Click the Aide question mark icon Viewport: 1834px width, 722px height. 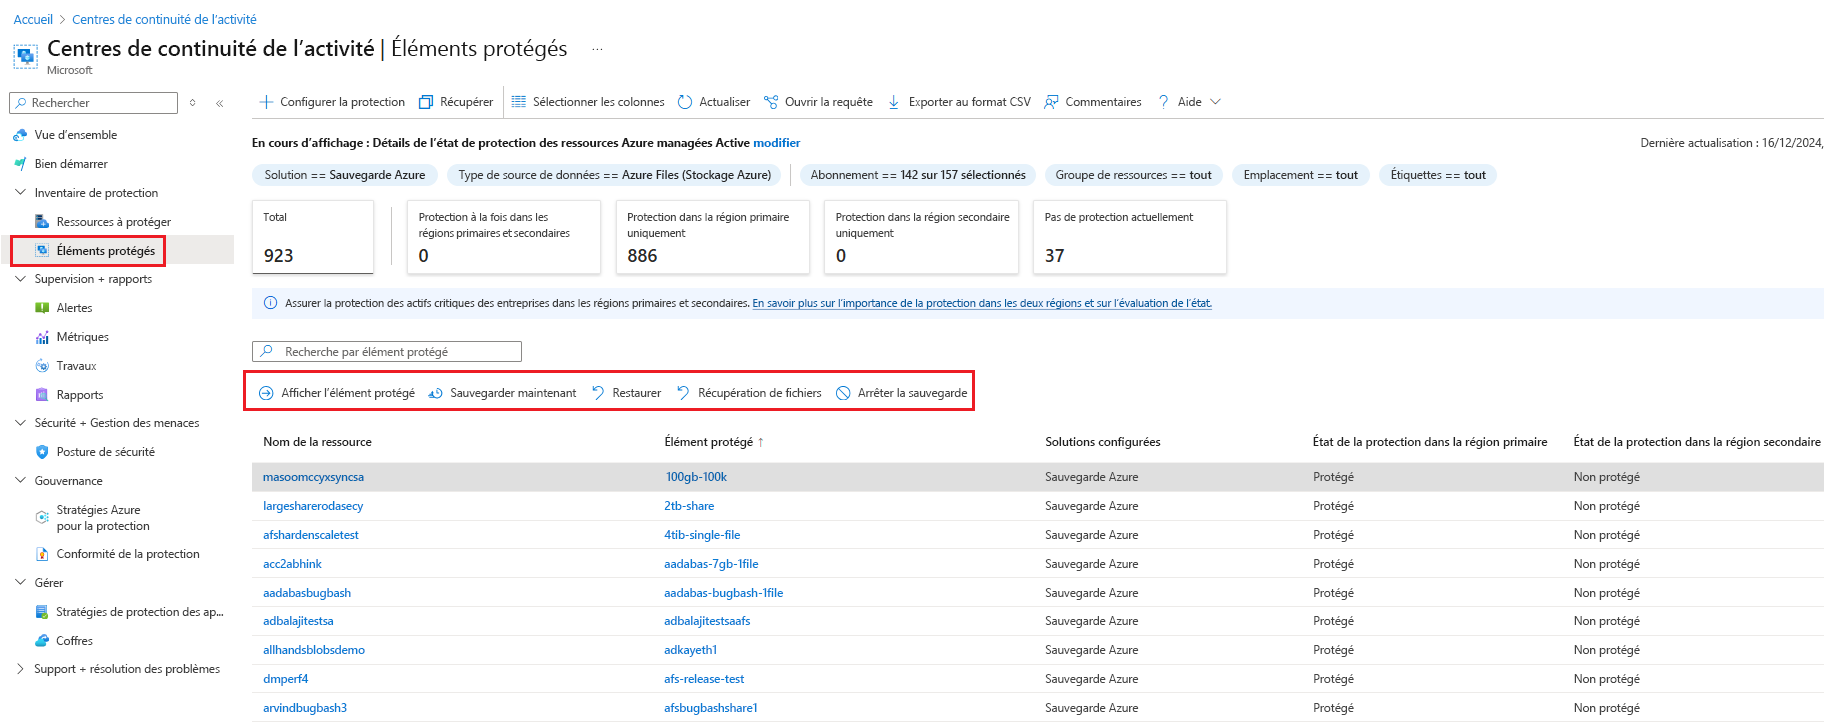1164,102
